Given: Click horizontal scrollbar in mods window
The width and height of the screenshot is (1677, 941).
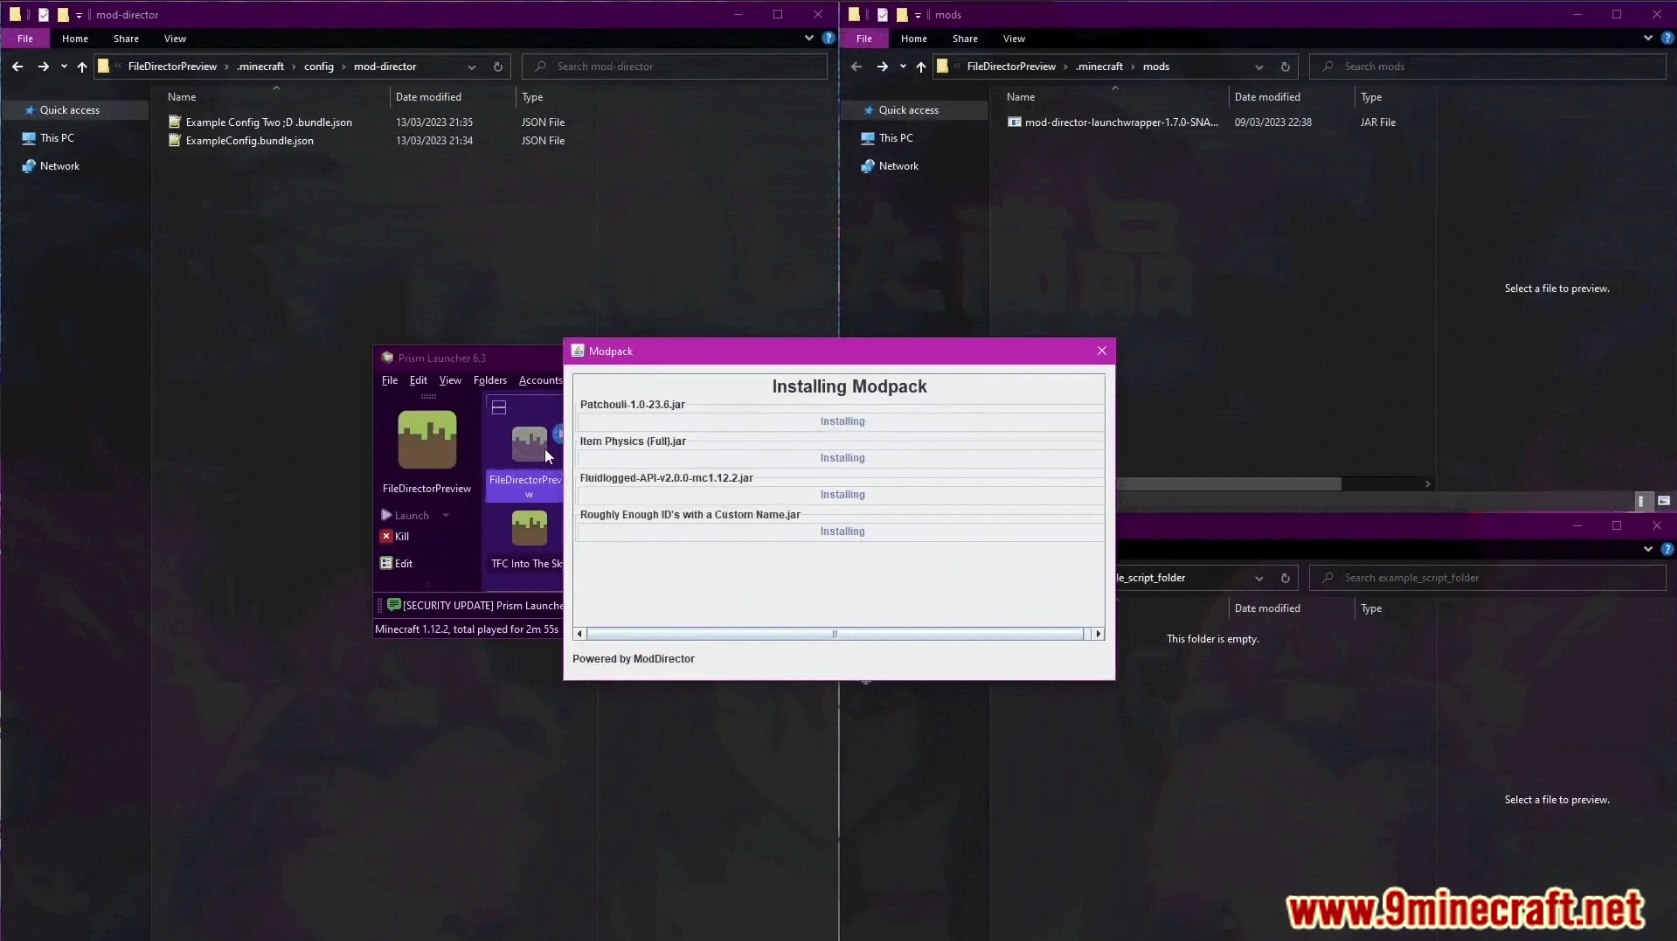Looking at the screenshot, I should coord(1228,484).
